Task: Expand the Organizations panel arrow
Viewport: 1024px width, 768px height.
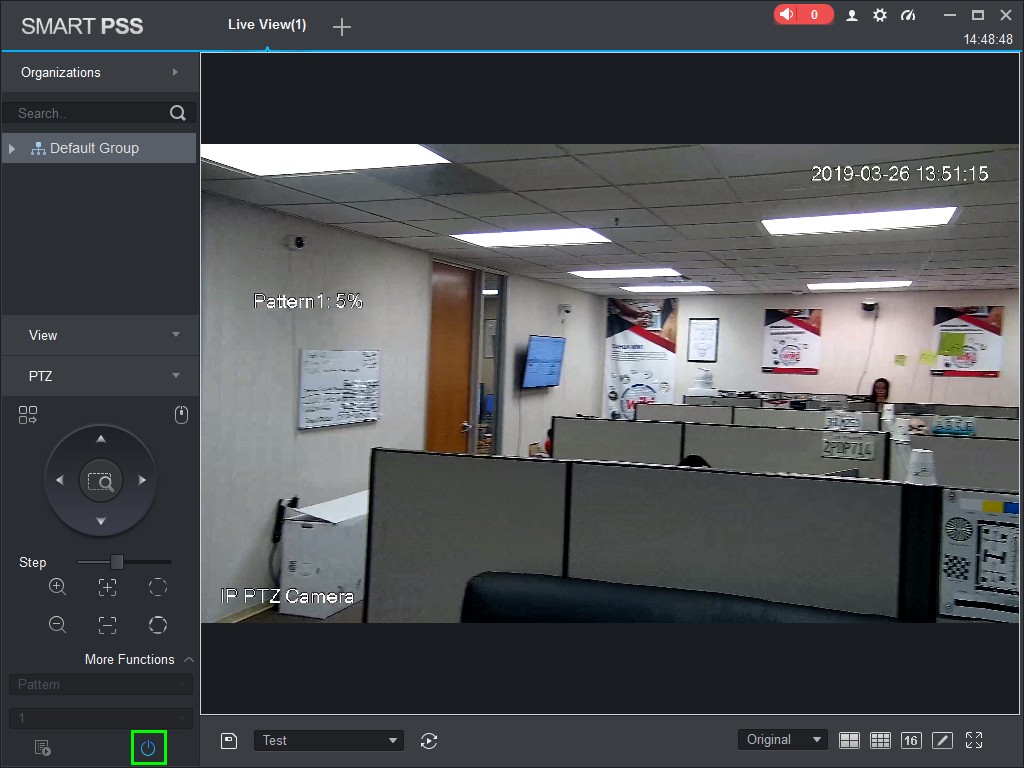Action: [x=175, y=72]
